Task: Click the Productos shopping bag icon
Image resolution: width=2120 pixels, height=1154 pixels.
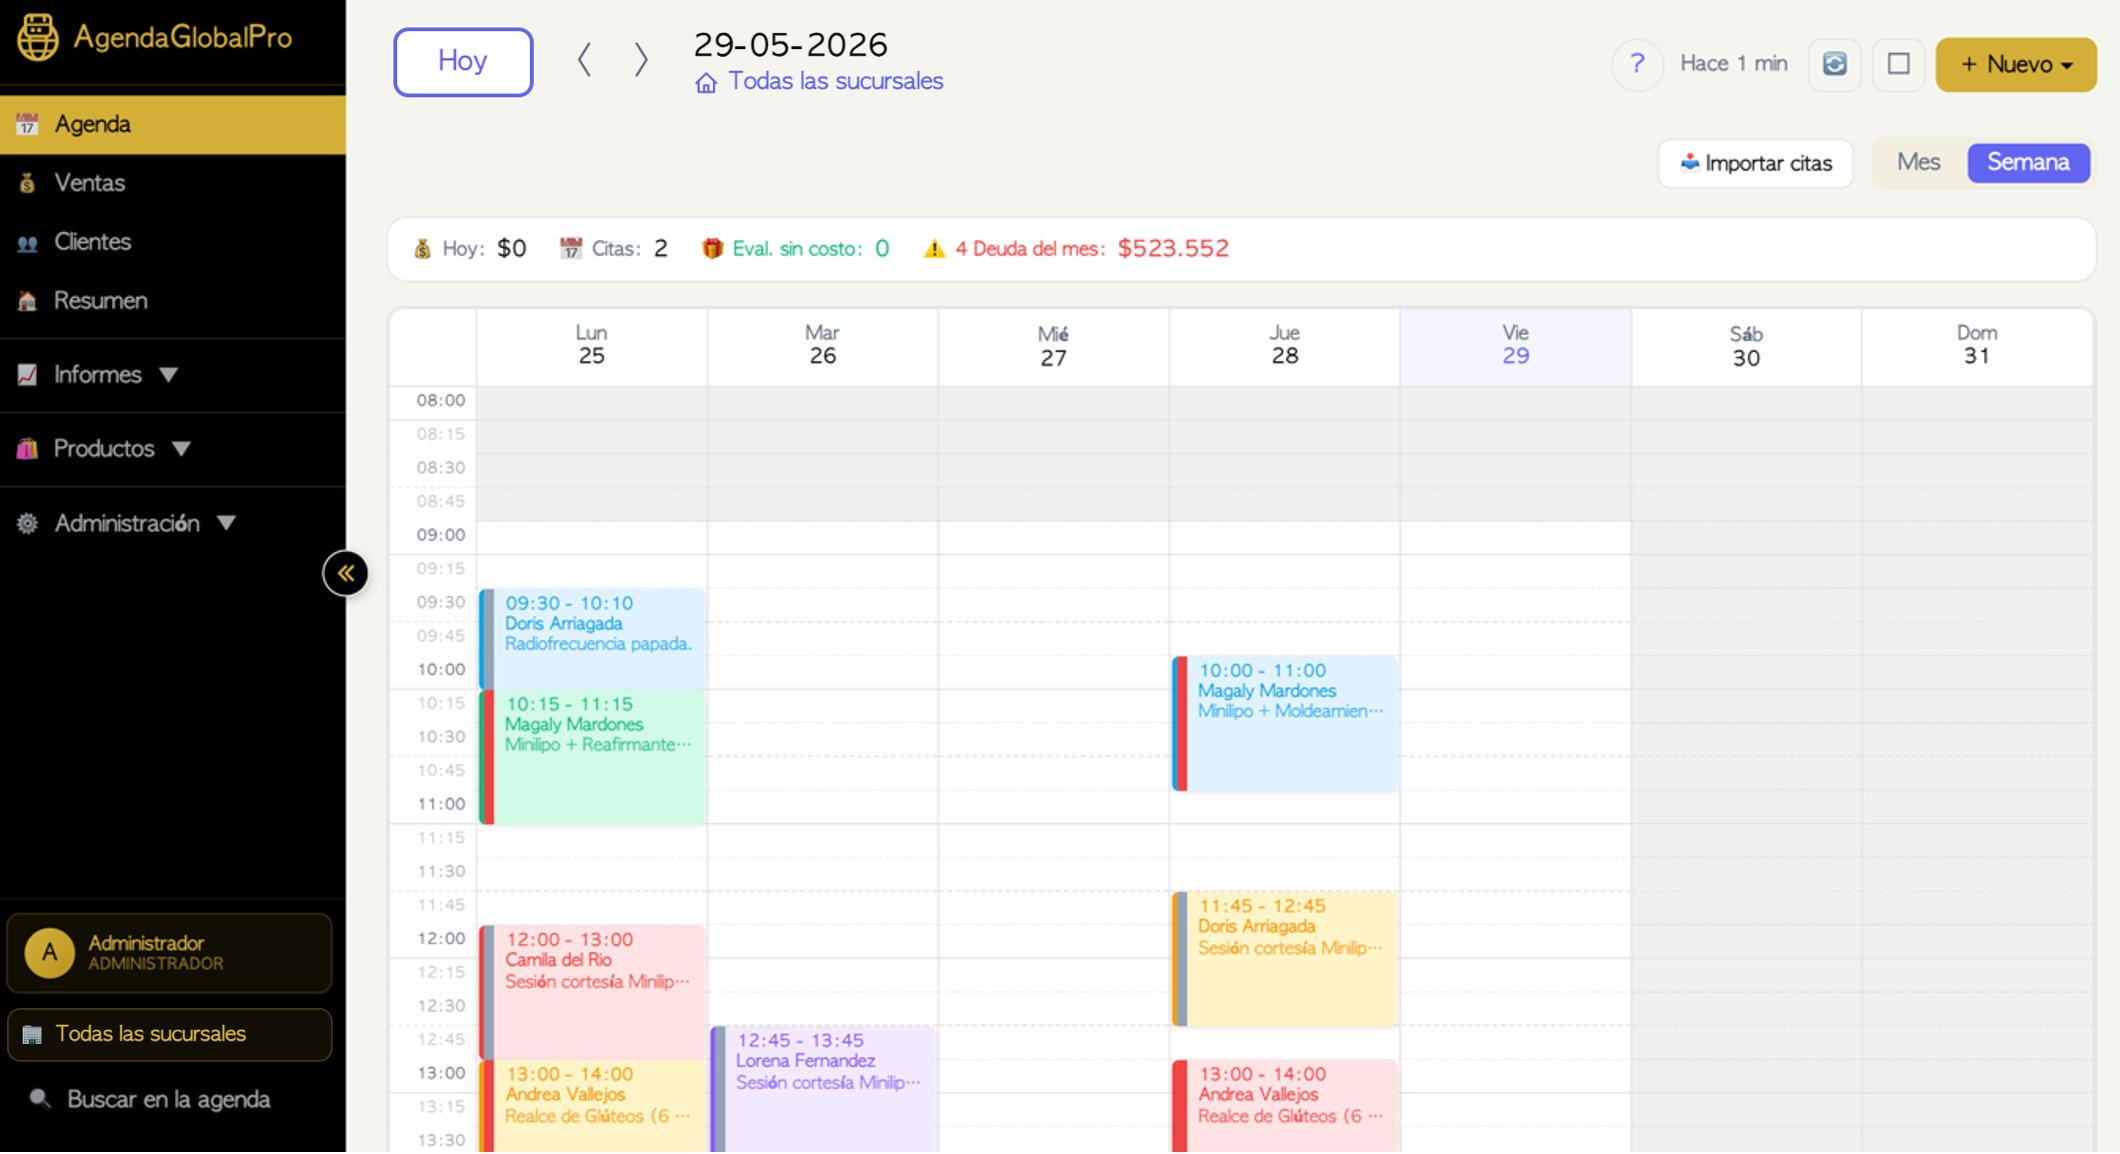Action: point(27,449)
